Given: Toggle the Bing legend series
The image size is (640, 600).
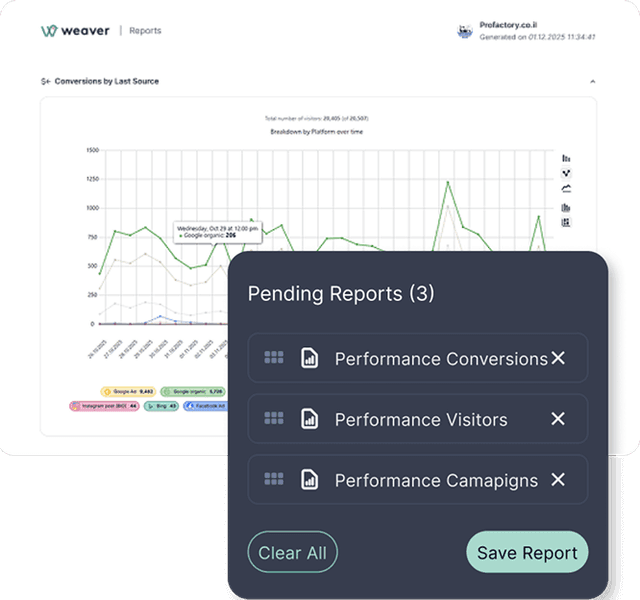Looking at the screenshot, I should point(161,406).
